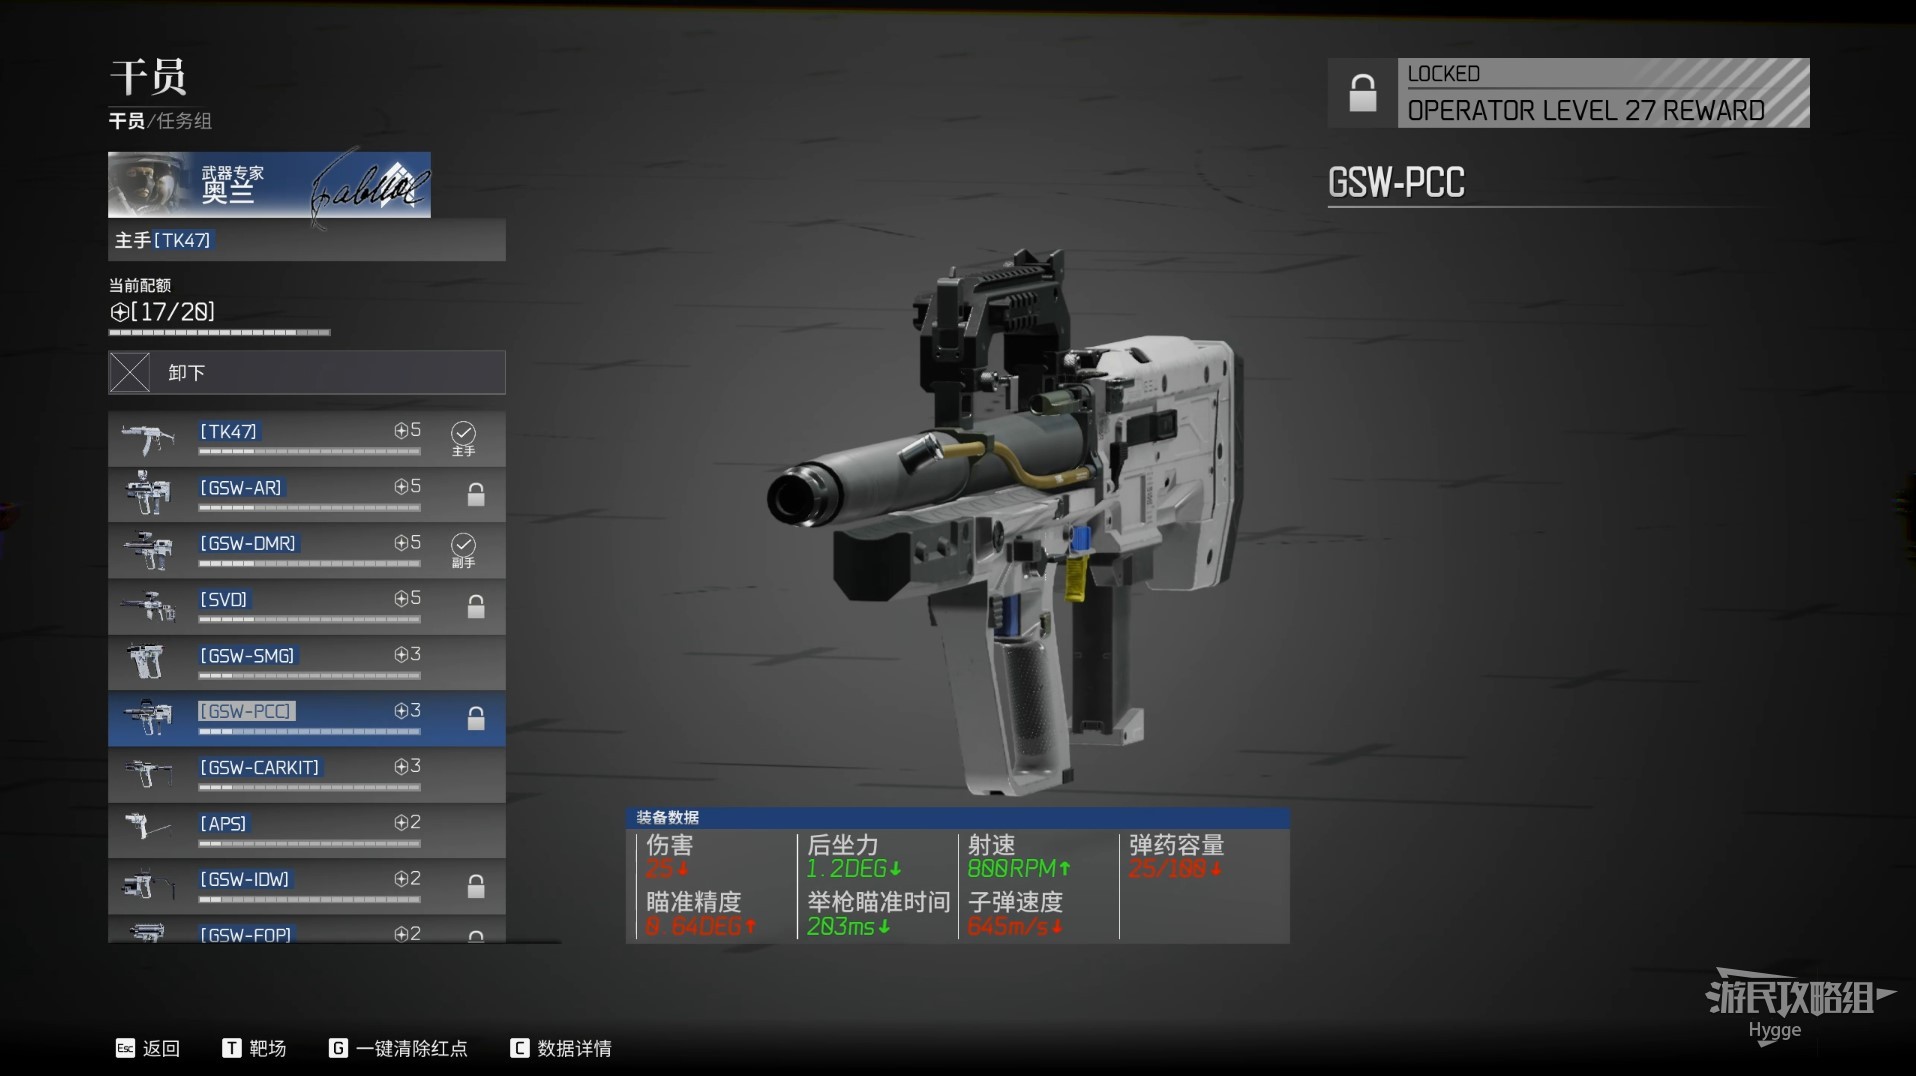Select the GSW-AR weapon thumbnail icon

147,494
